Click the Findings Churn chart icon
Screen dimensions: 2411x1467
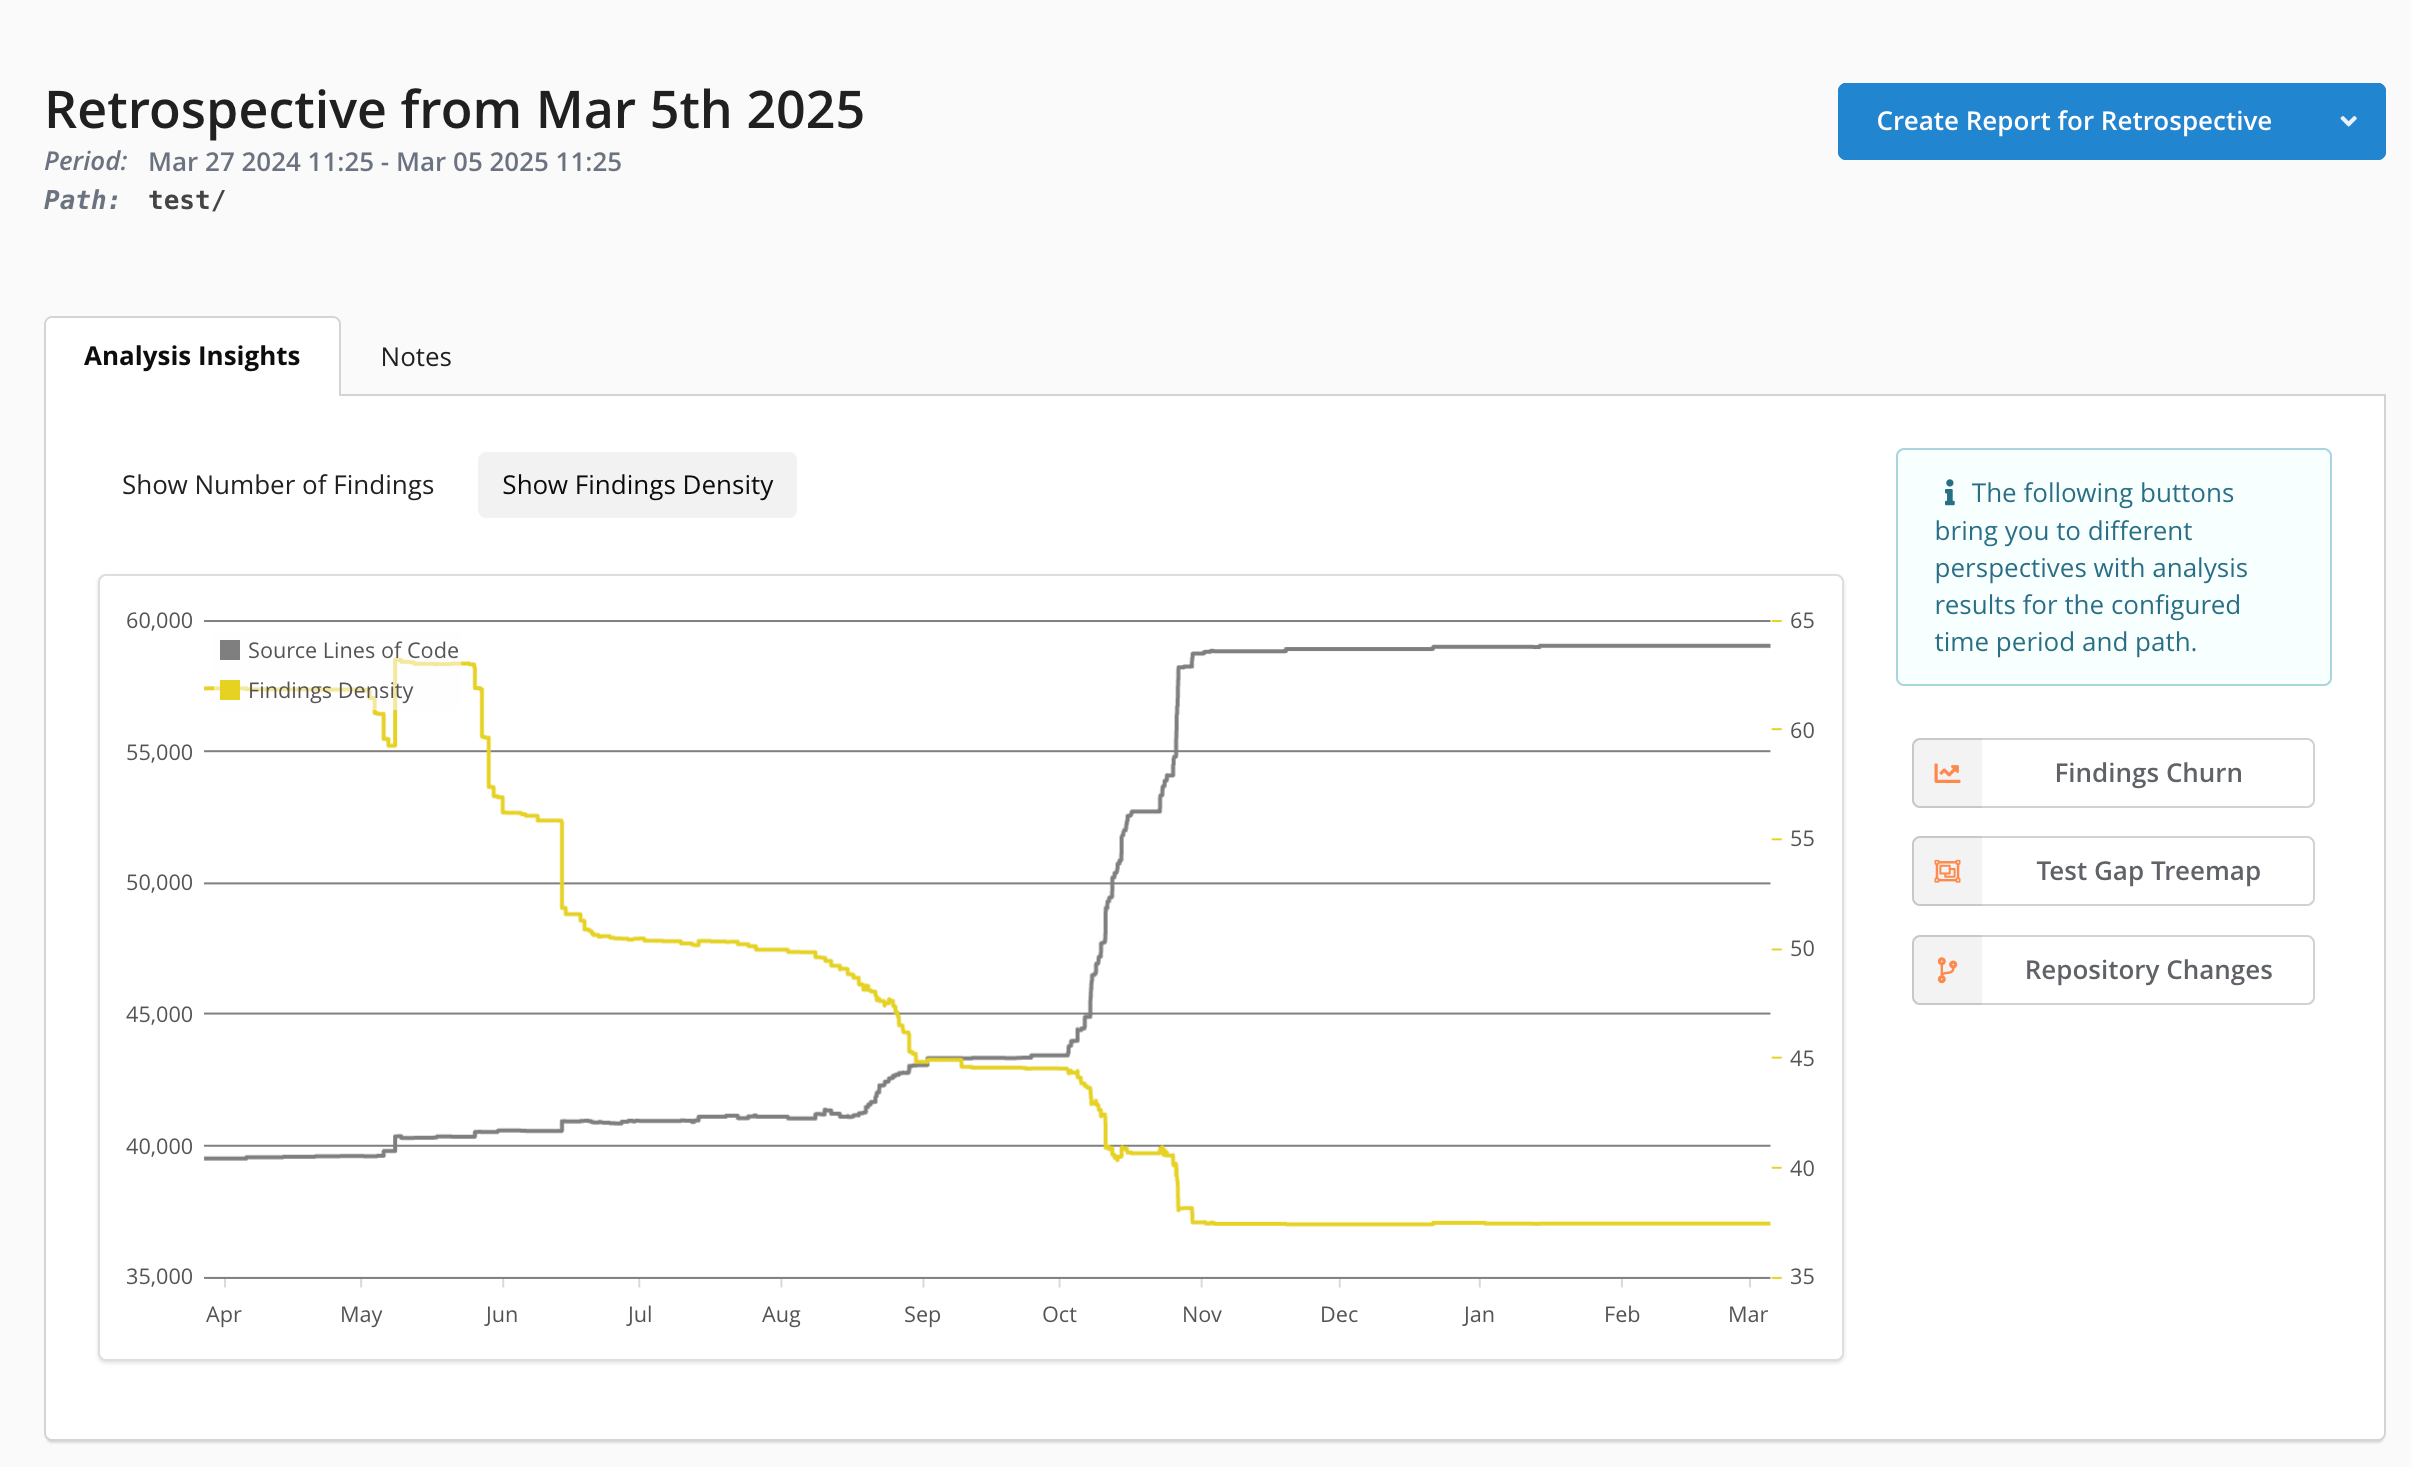tap(1947, 773)
